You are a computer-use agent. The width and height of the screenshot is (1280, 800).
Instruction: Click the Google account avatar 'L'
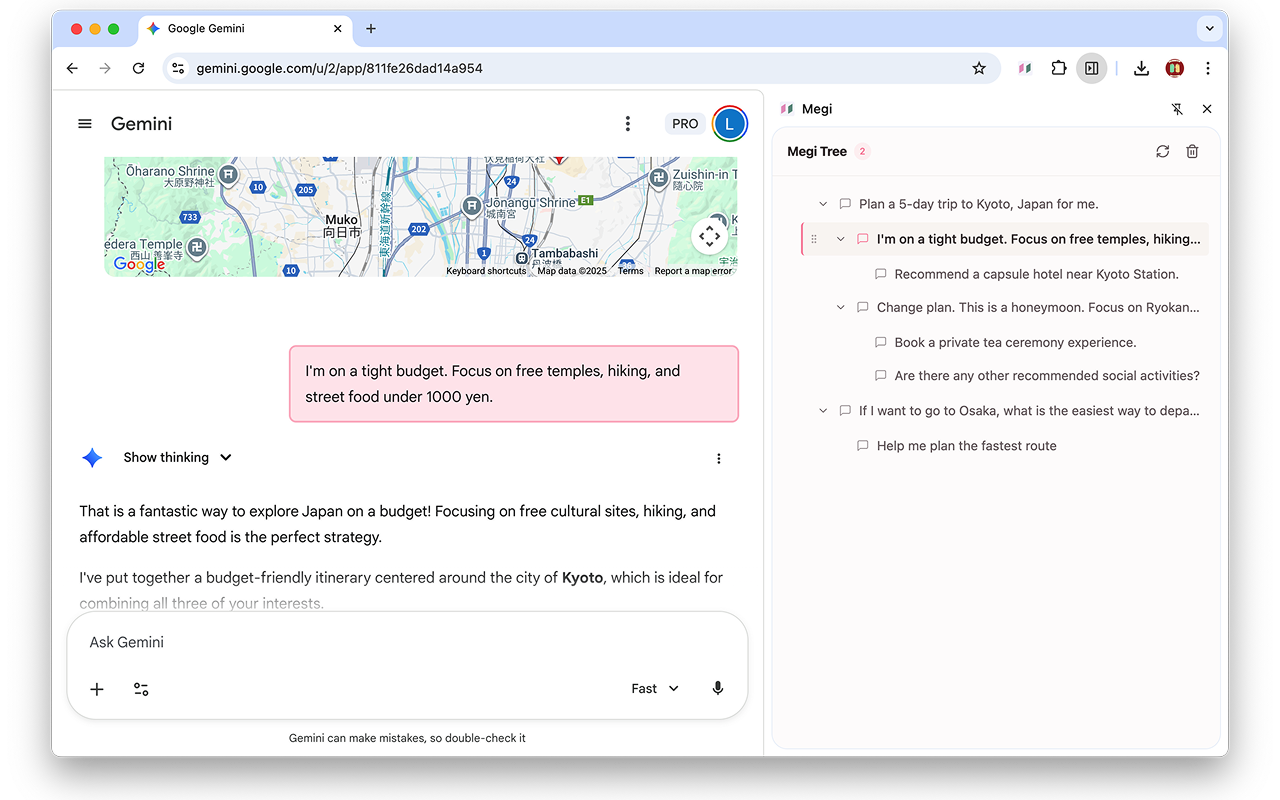tap(730, 124)
